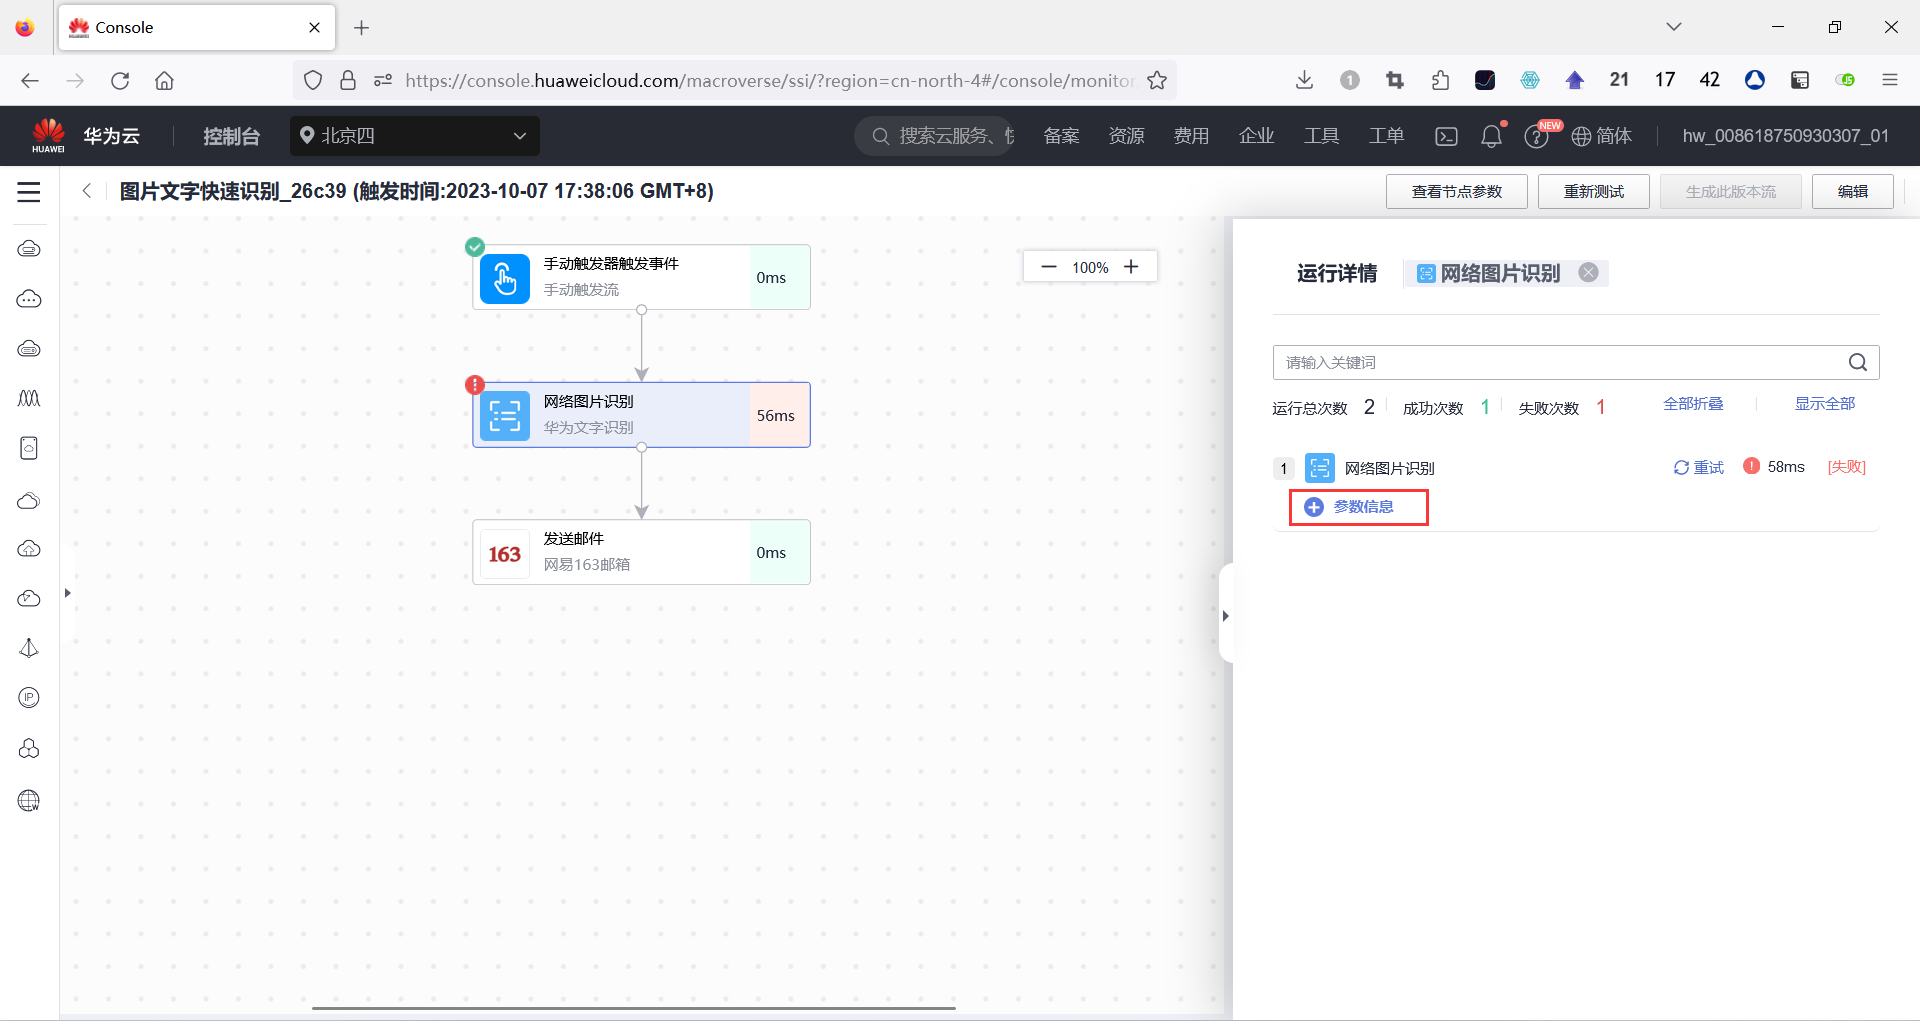Click the 56ms duration on OCR node
This screenshot has height=1021, width=1920.
point(775,415)
